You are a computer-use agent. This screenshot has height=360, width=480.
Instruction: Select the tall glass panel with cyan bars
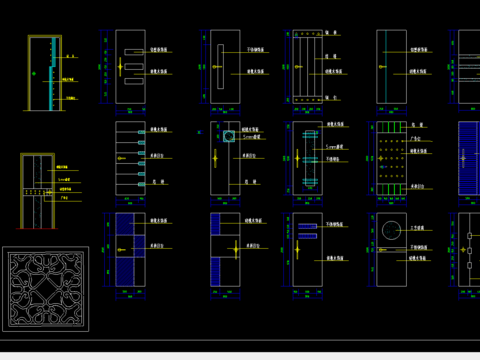tap(310, 158)
